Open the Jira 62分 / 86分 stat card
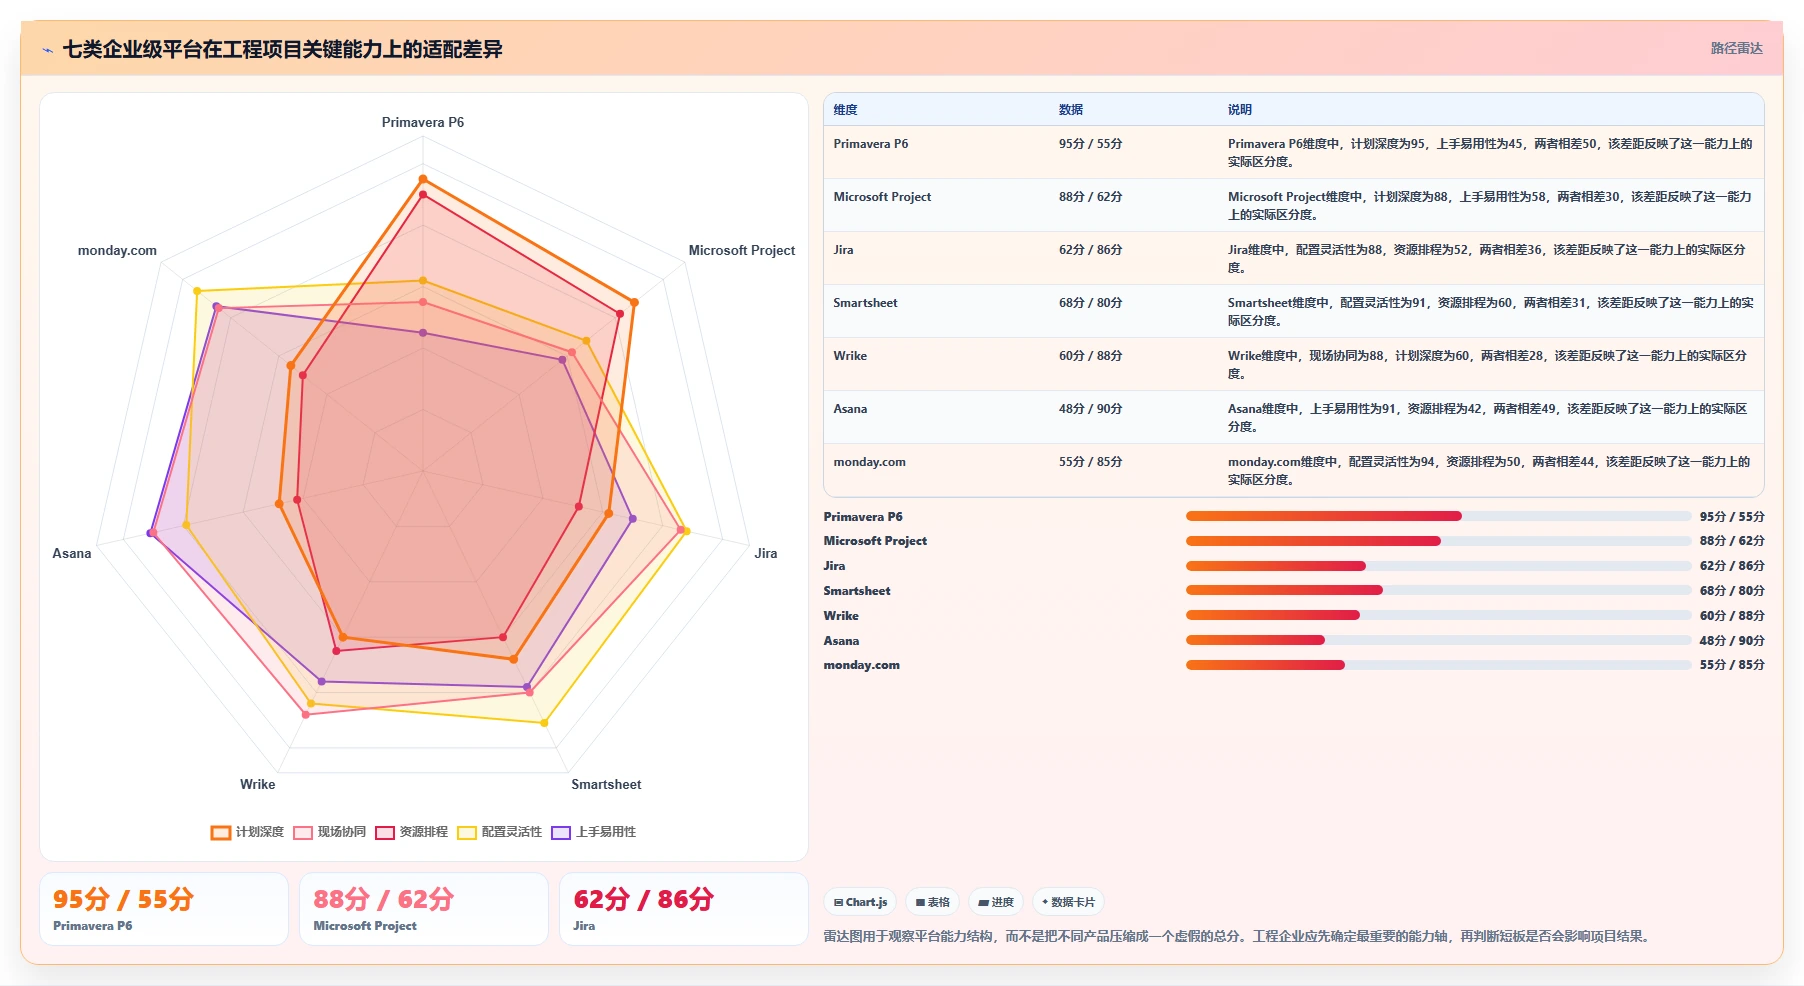Viewport: 1804px width, 986px height. point(684,909)
